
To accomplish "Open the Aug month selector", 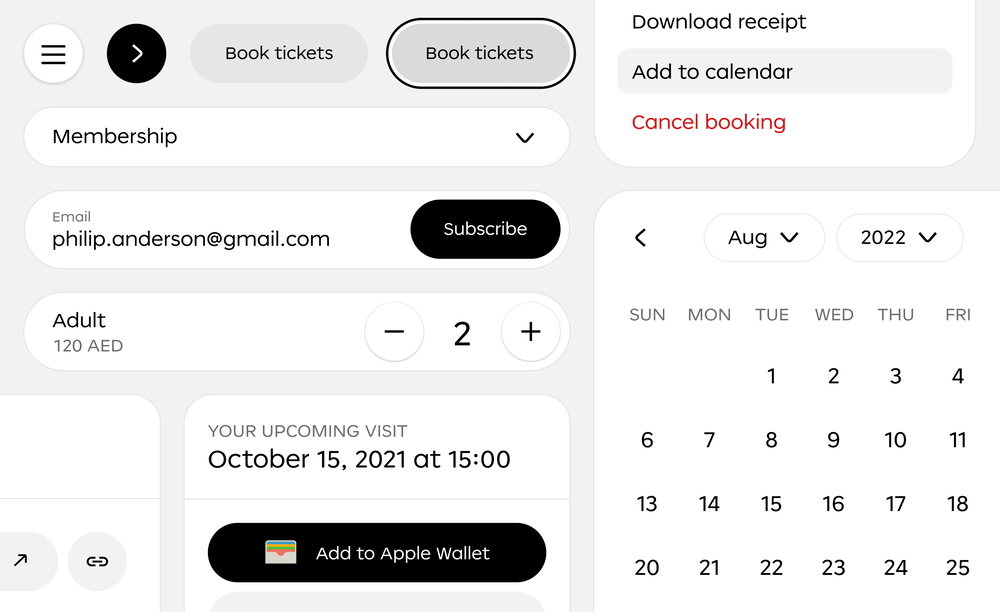I will (x=764, y=238).
